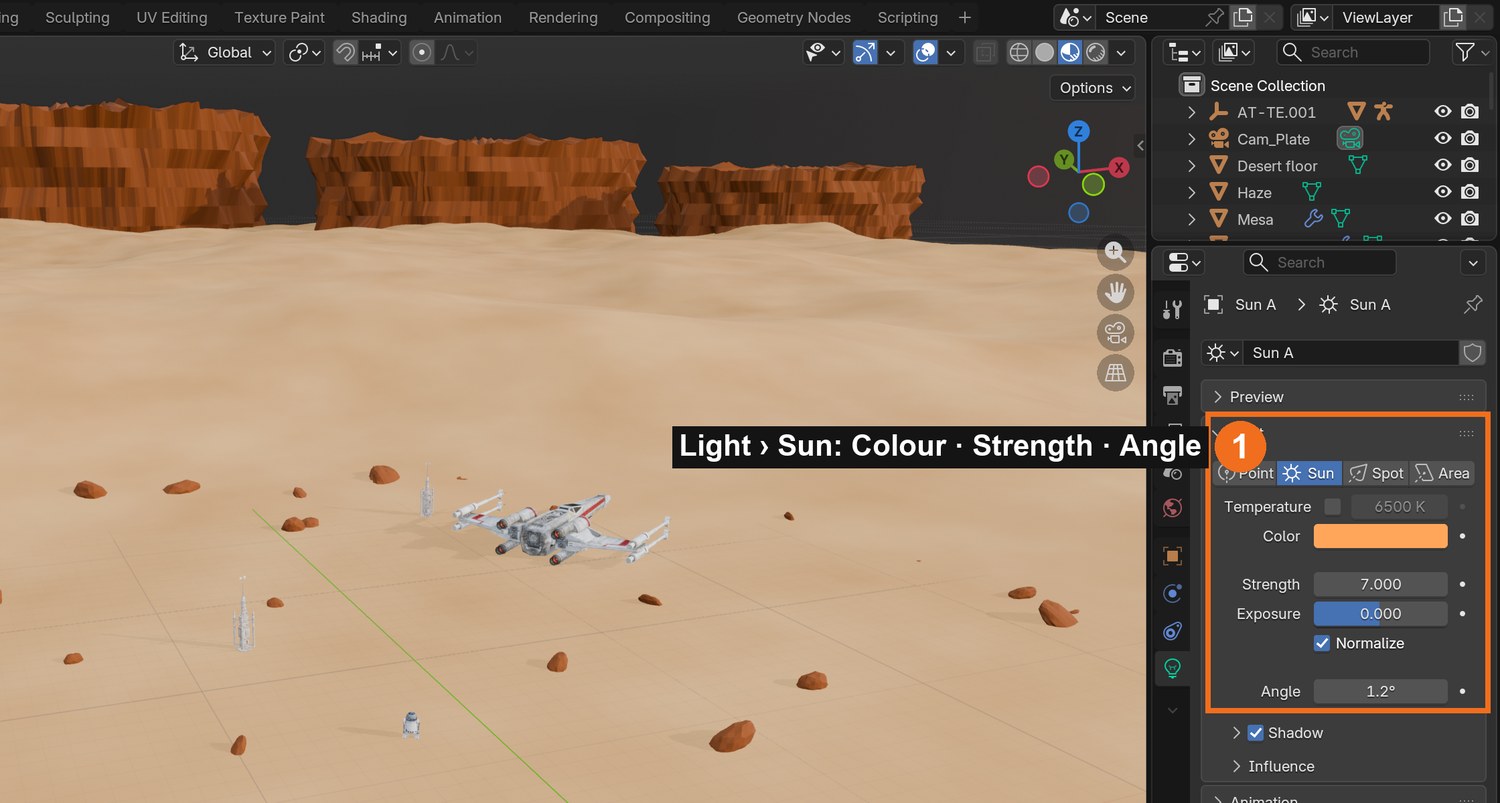Select solid viewport shading
Viewport: 1500px width, 803px height.
click(x=1045, y=52)
